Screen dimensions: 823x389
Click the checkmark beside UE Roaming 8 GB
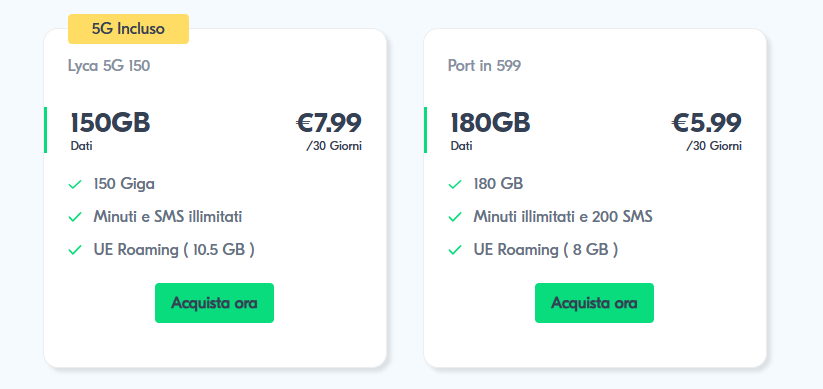(x=455, y=250)
